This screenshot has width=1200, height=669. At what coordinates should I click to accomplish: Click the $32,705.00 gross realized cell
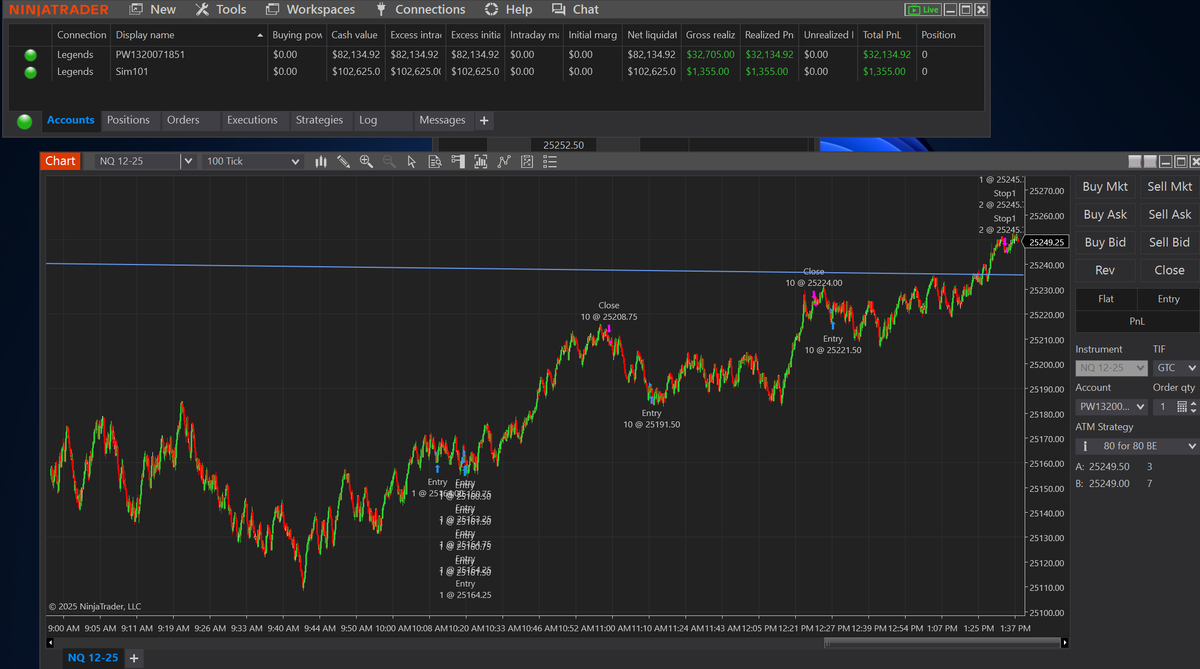coord(710,55)
